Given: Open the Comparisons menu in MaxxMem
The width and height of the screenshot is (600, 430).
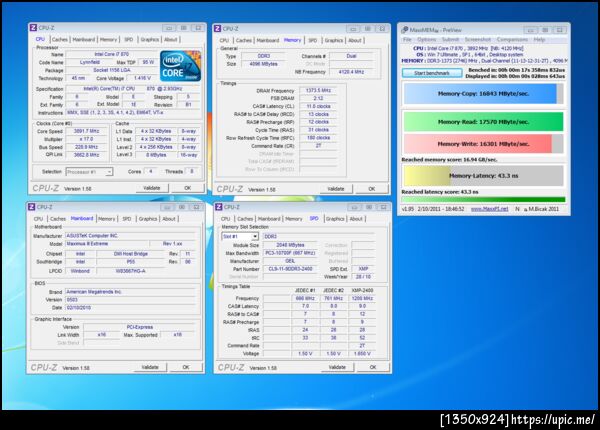Looking at the screenshot, I should [x=512, y=39].
